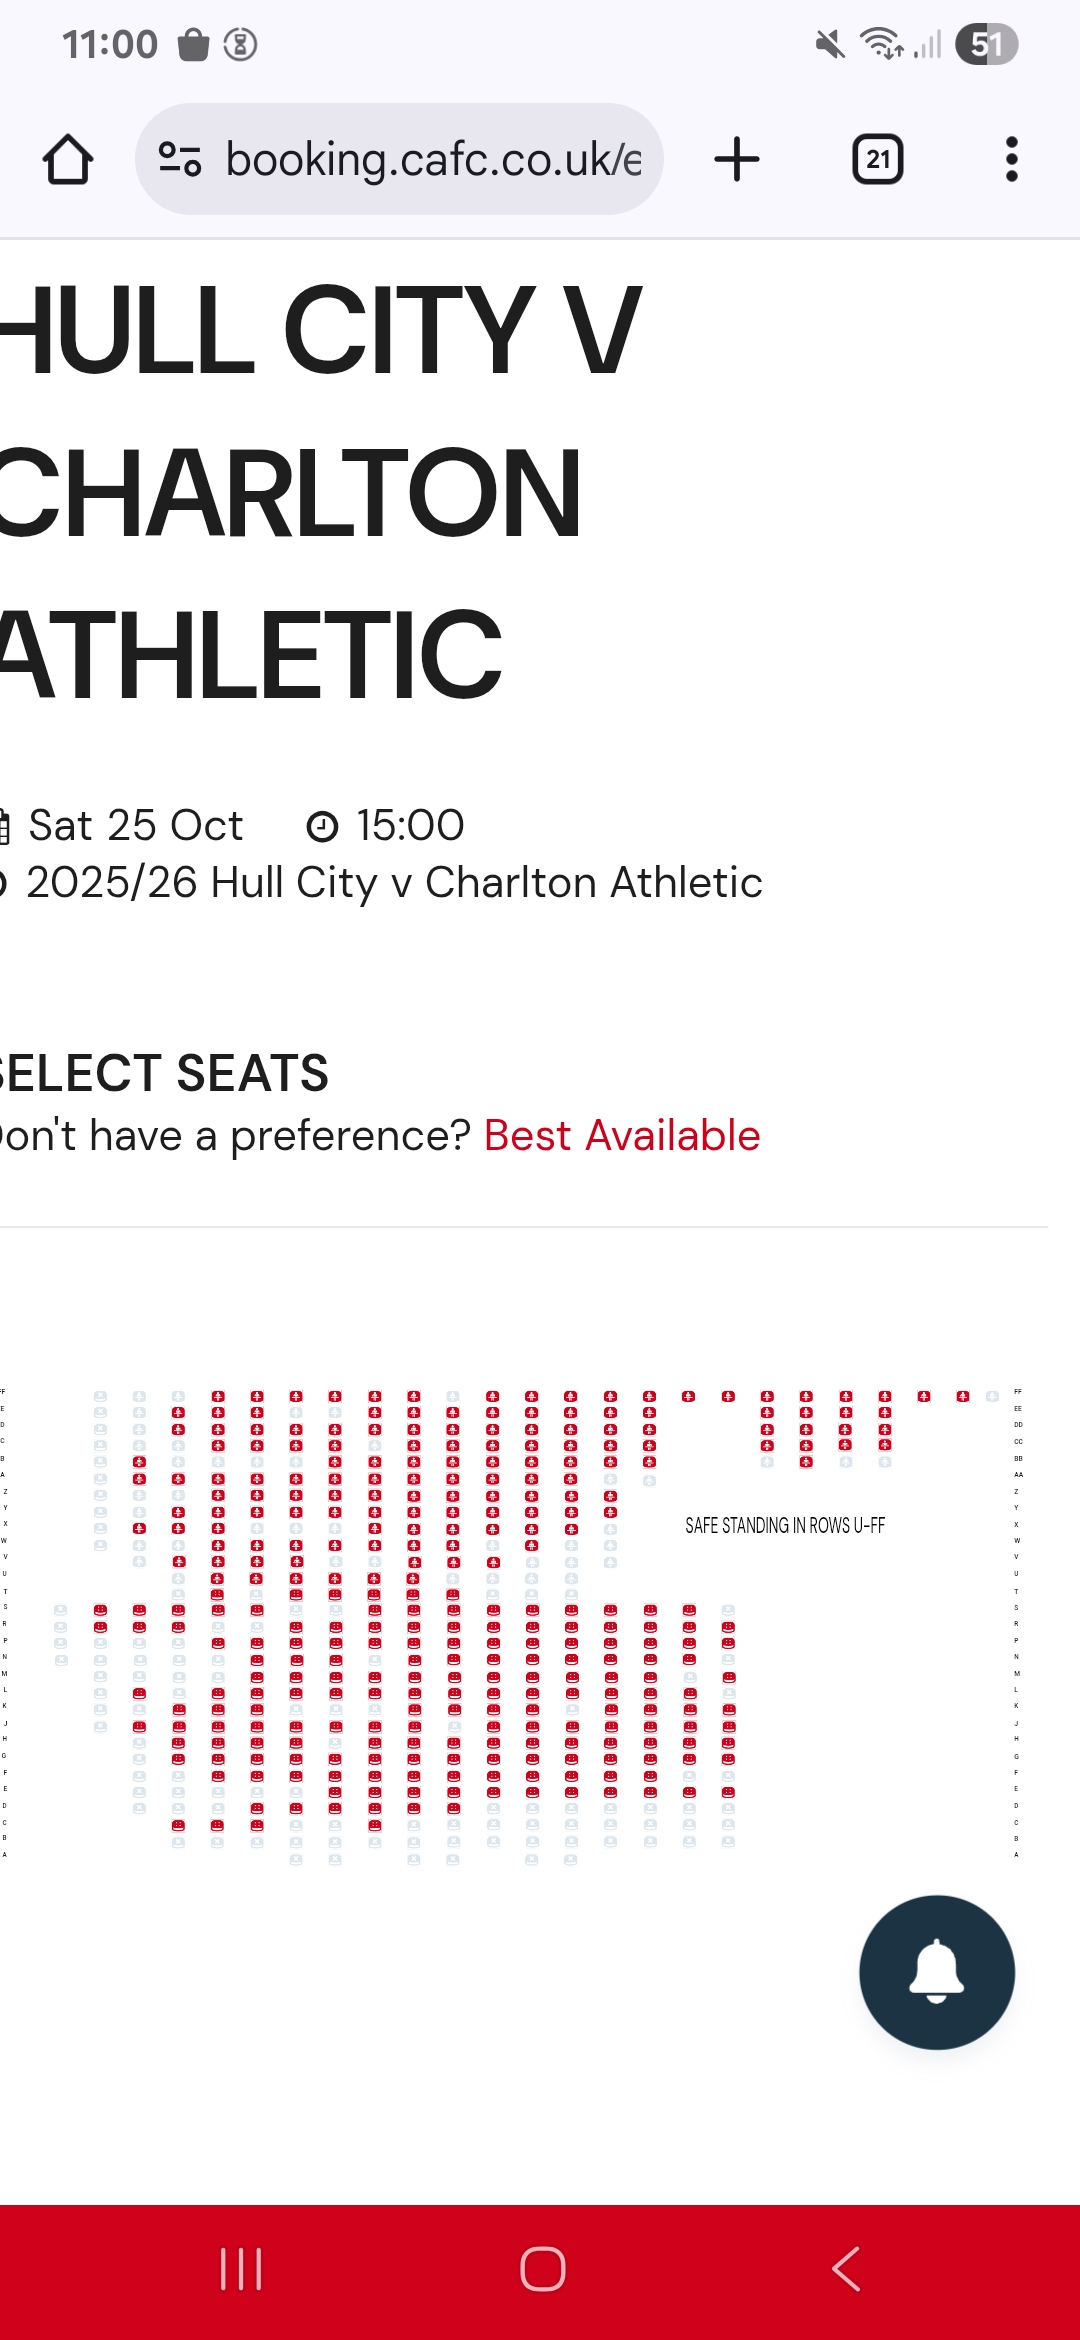The height and width of the screenshot is (2340, 1080).
Task: Open Android recent apps button
Action: tap(241, 2269)
